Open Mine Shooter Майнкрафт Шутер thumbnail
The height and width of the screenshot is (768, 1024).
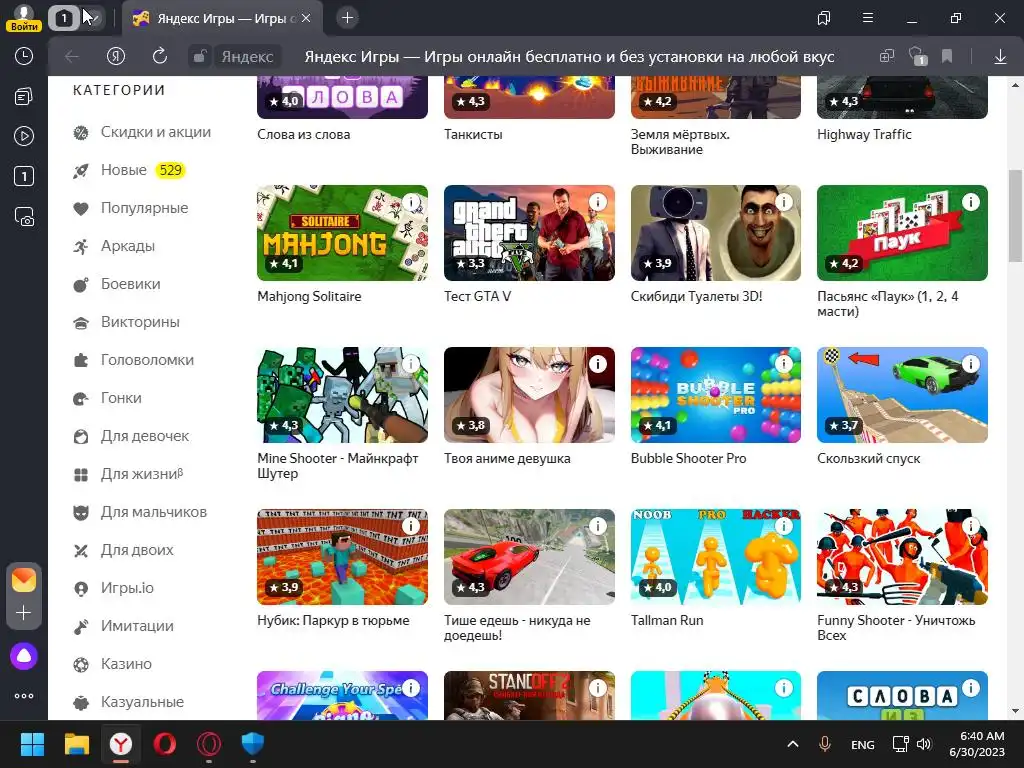click(342, 395)
